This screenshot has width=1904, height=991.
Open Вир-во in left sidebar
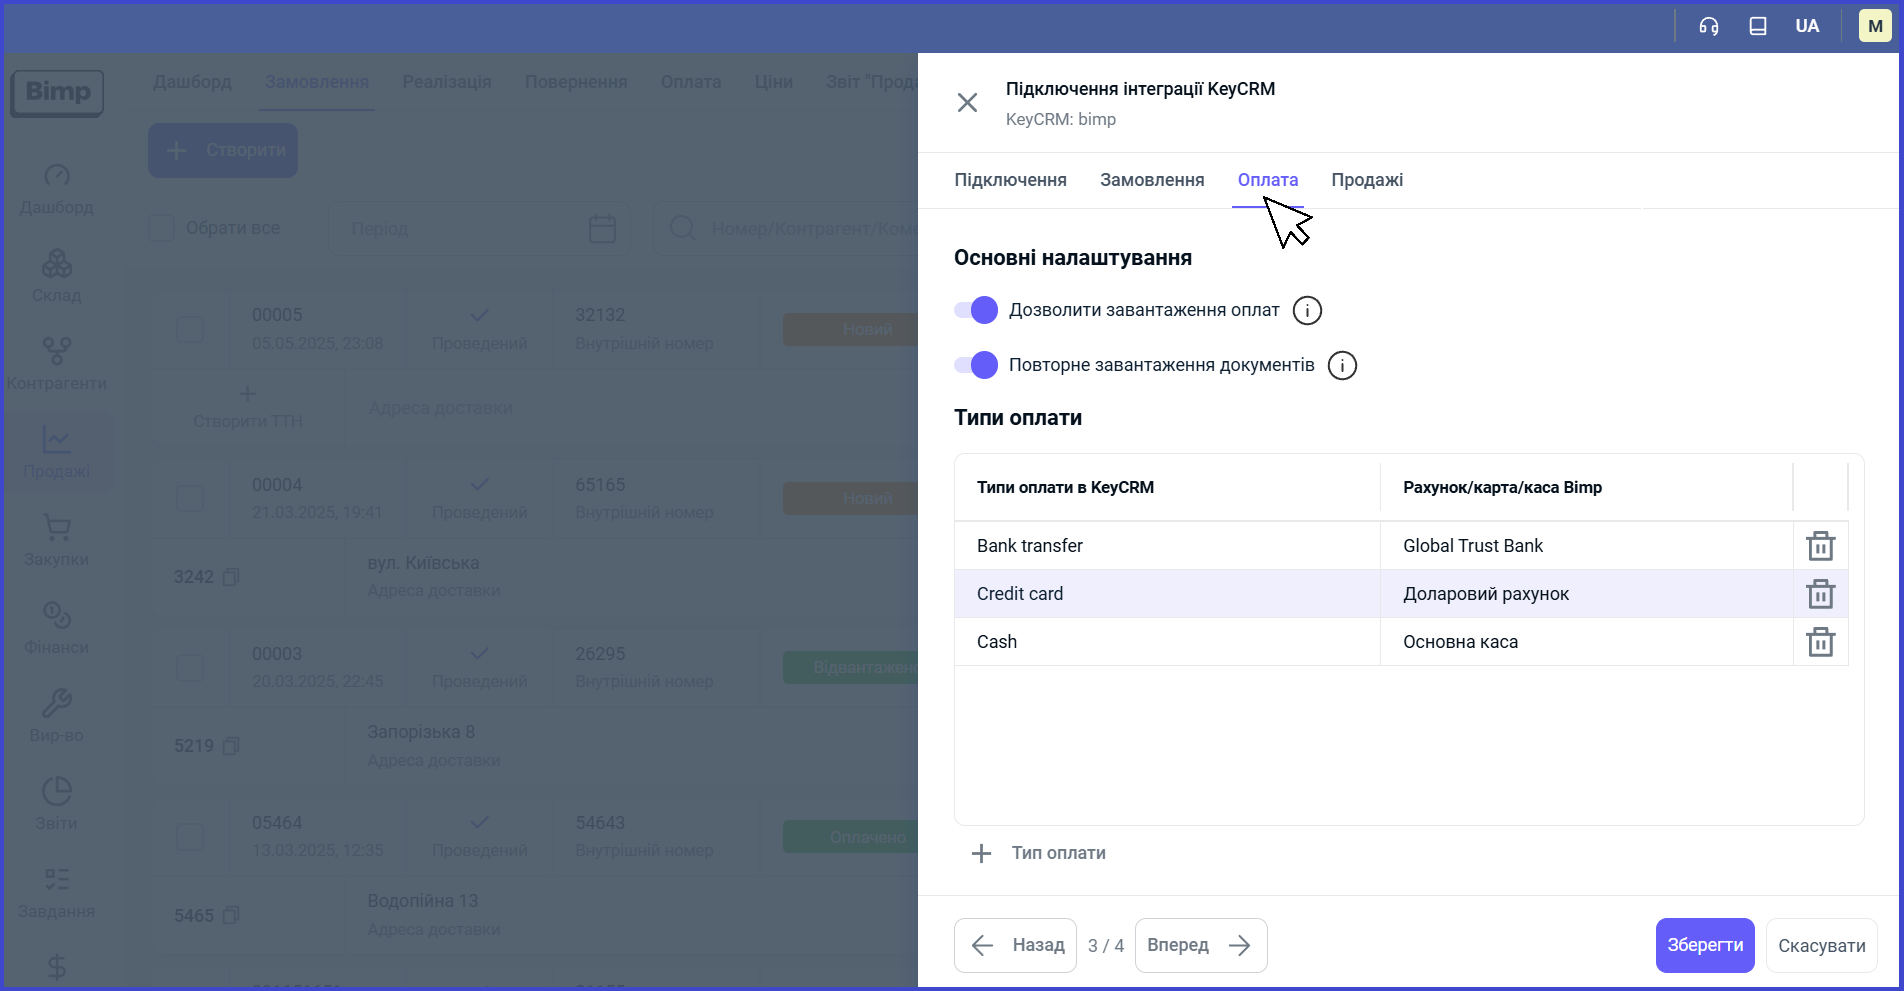coord(57,717)
